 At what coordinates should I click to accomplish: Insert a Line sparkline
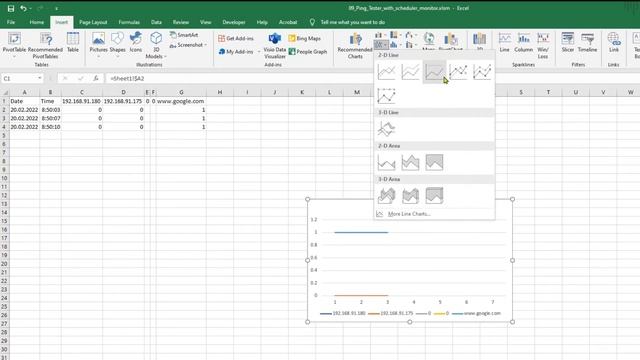coord(504,42)
